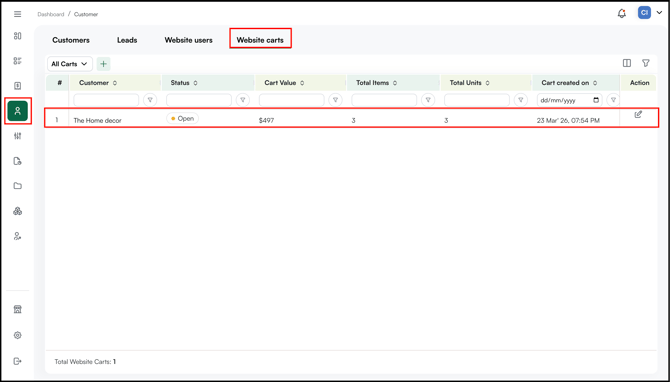670x382 pixels.
Task: Toggle the column layout icon
Action: 627,63
